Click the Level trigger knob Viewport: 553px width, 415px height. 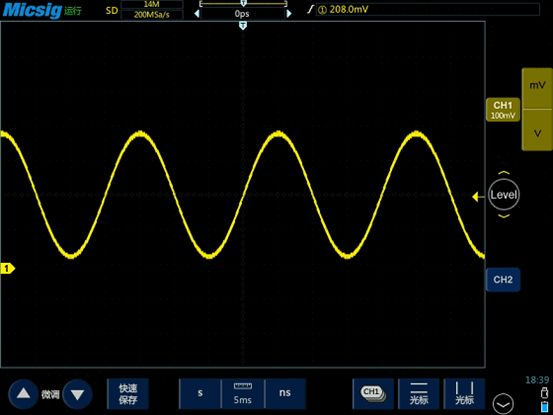(504, 195)
